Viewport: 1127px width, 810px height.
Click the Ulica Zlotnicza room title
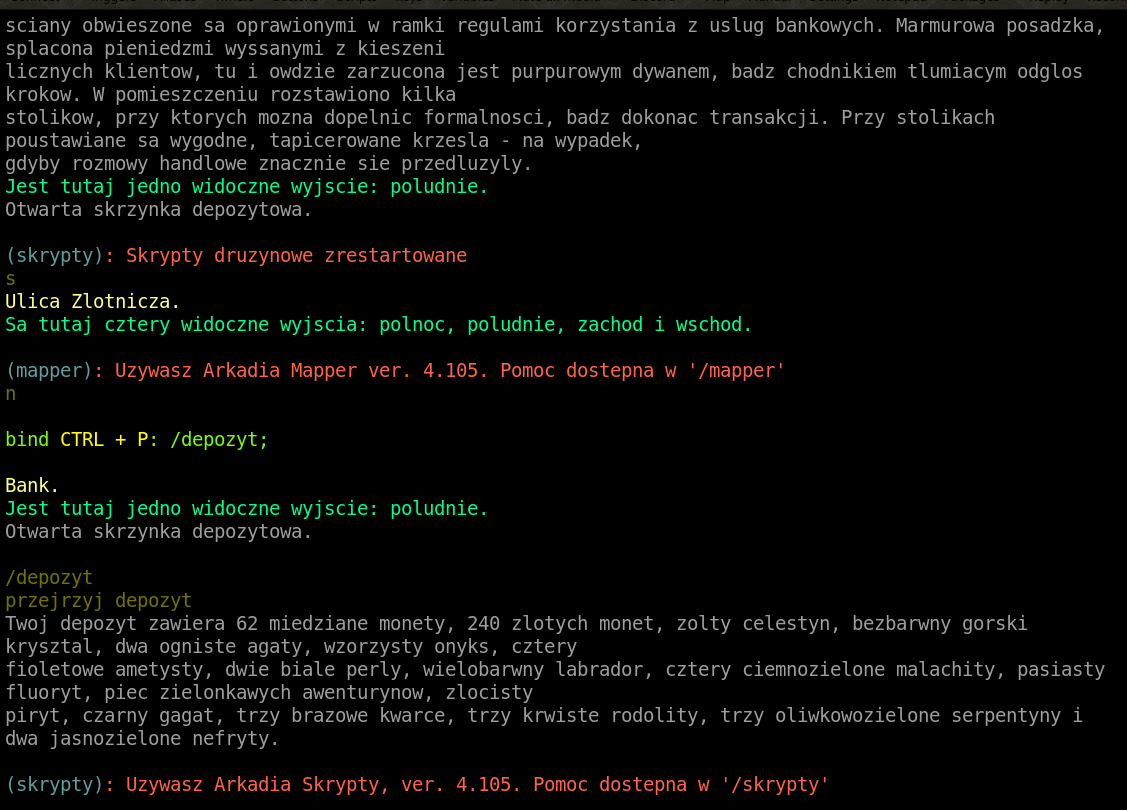point(92,301)
